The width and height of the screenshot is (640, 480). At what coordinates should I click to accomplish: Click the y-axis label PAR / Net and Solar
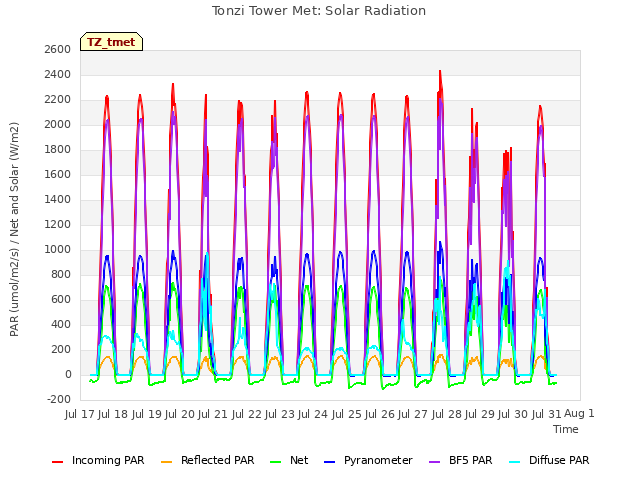tap(14, 229)
